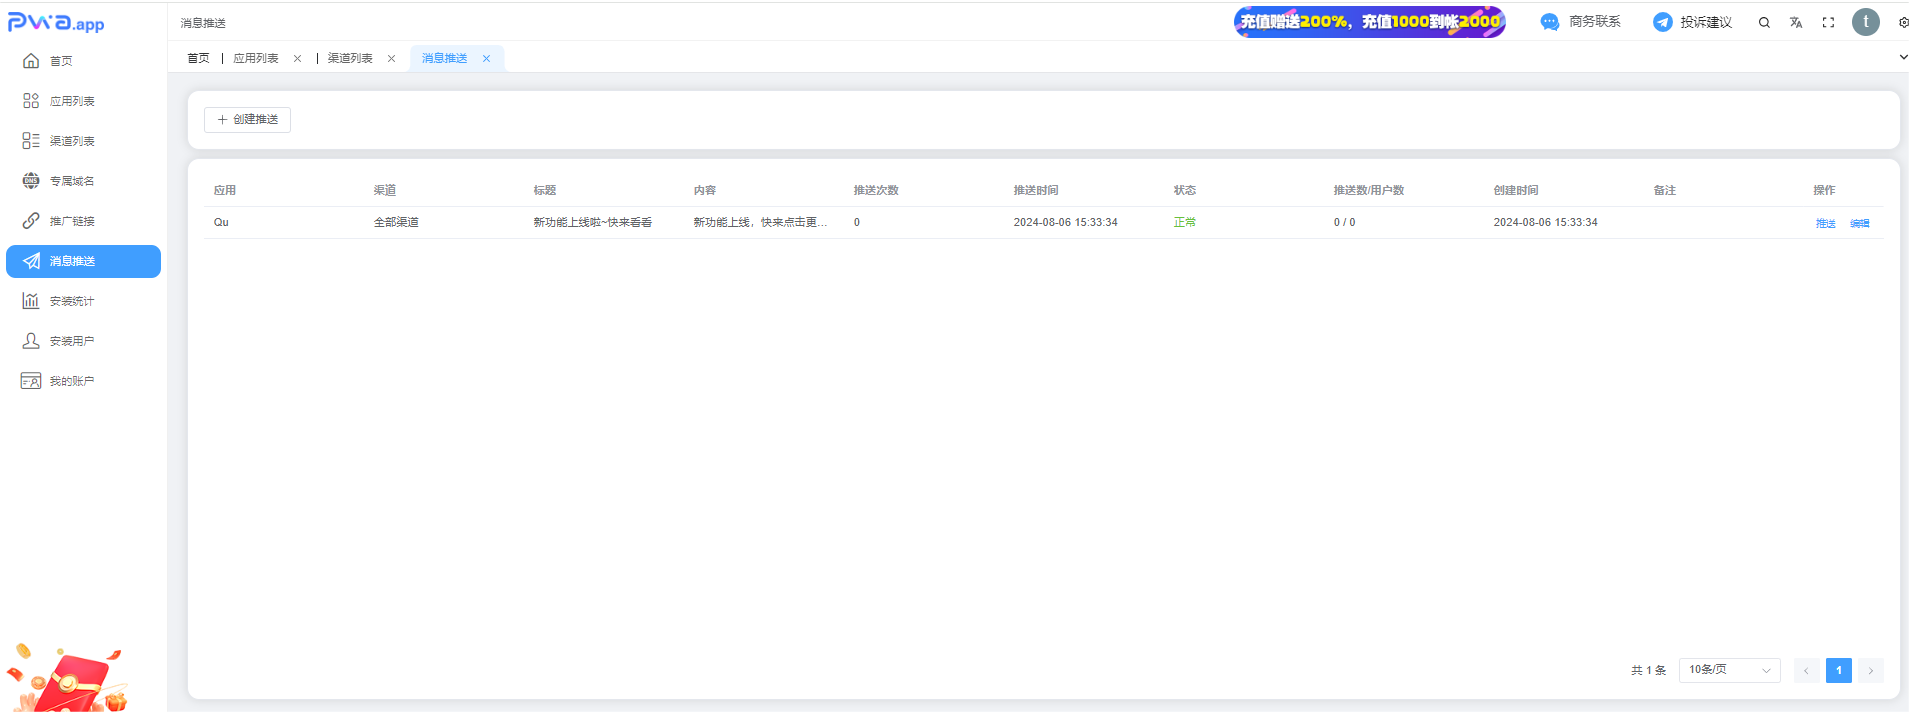Close the 消息推送 tab
Viewport: 1909px width, 712px height.
coord(487,58)
